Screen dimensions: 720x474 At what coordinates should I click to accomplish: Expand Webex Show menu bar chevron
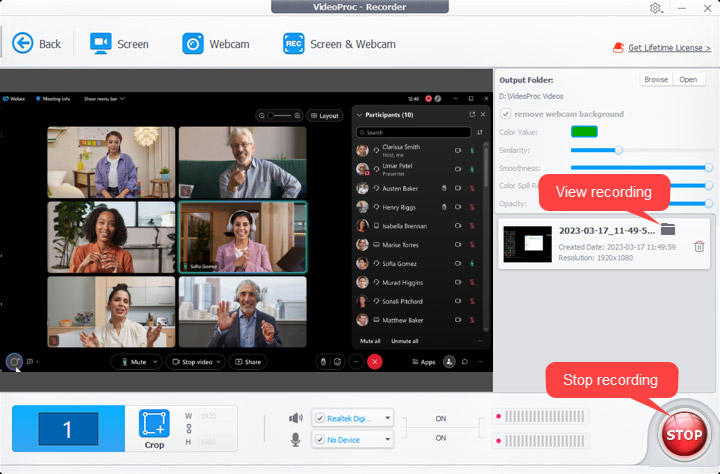pos(122,99)
